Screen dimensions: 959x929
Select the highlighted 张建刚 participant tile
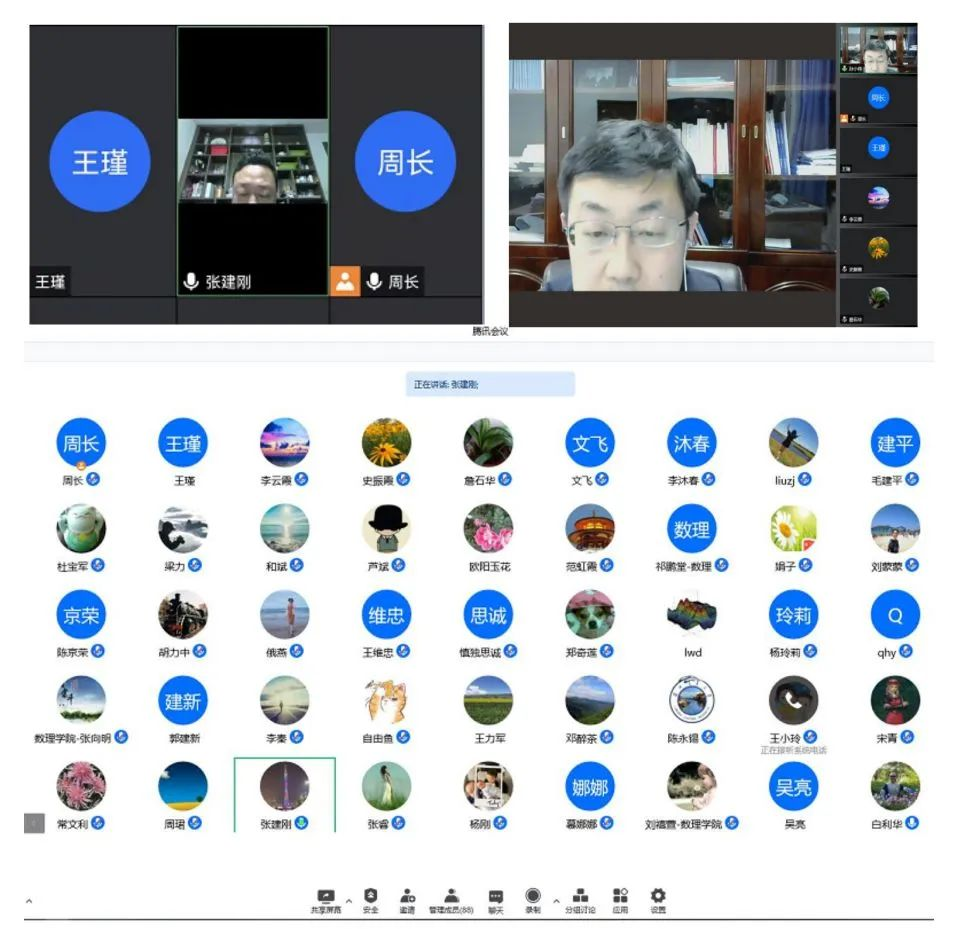(x=284, y=793)
